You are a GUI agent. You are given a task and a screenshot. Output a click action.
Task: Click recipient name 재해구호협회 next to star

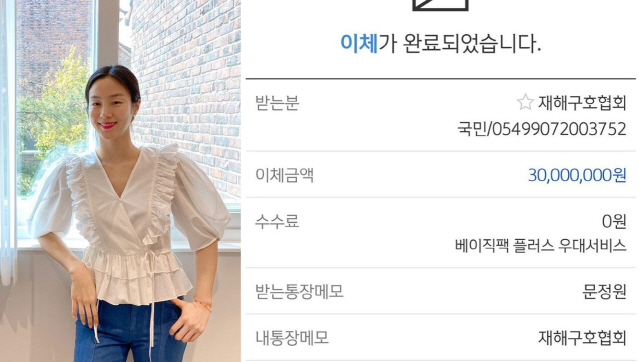point(582,102)
